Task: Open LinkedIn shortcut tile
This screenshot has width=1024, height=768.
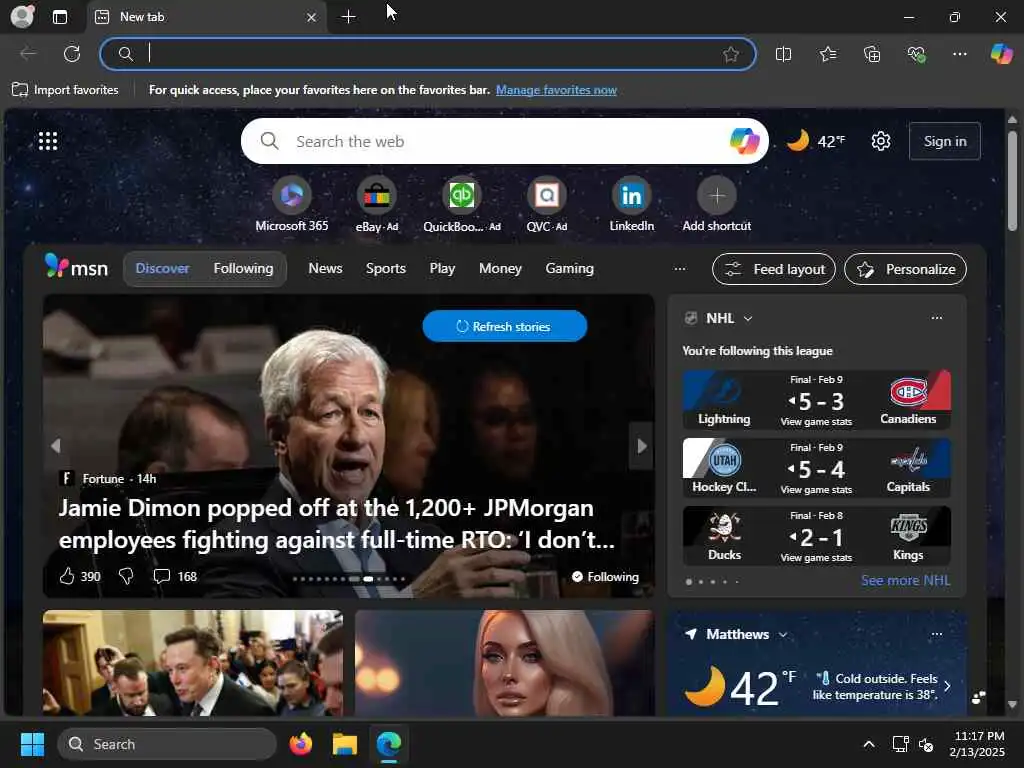Action: pos(632,204)
